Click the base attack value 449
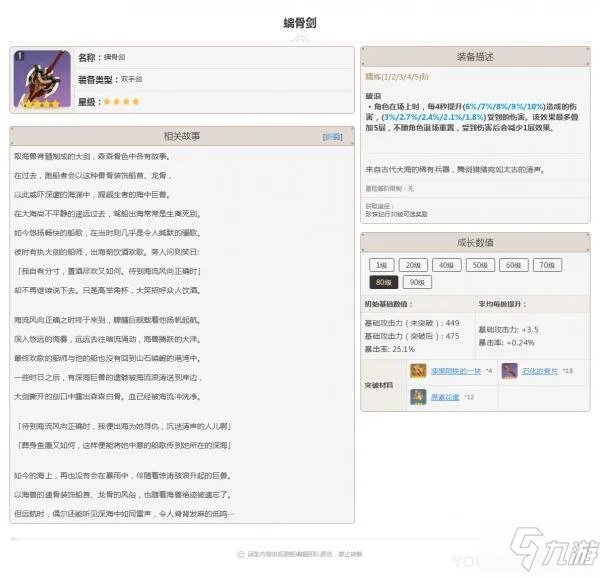The width and height of the screenshot is (600, 578). [452, 323]
